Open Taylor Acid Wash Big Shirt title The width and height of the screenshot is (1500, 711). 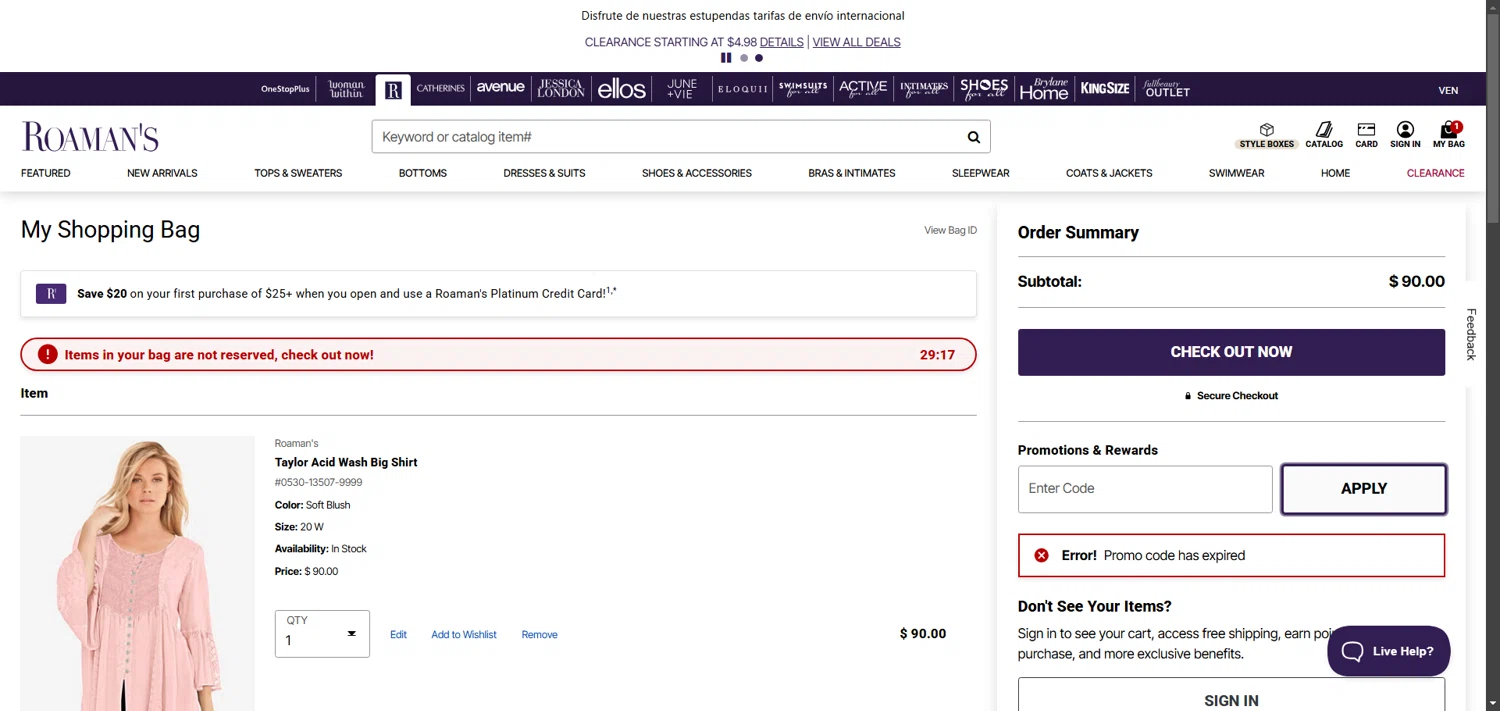pyautogui.click(x=346, y=462)
